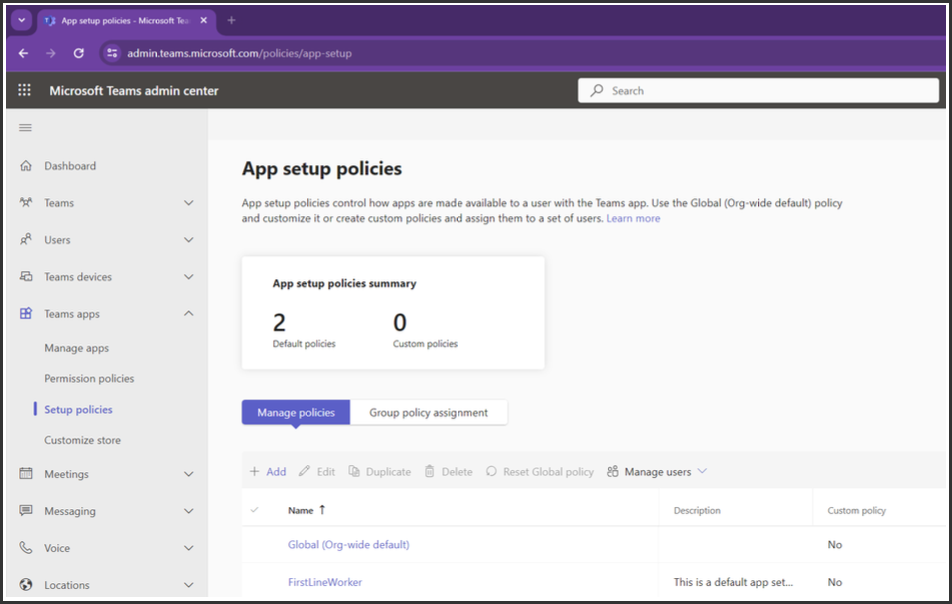The width and height of the screenshot is (952, 604).
Task: Click the Microsoft Teams admin center title
Action: point(134,90)
